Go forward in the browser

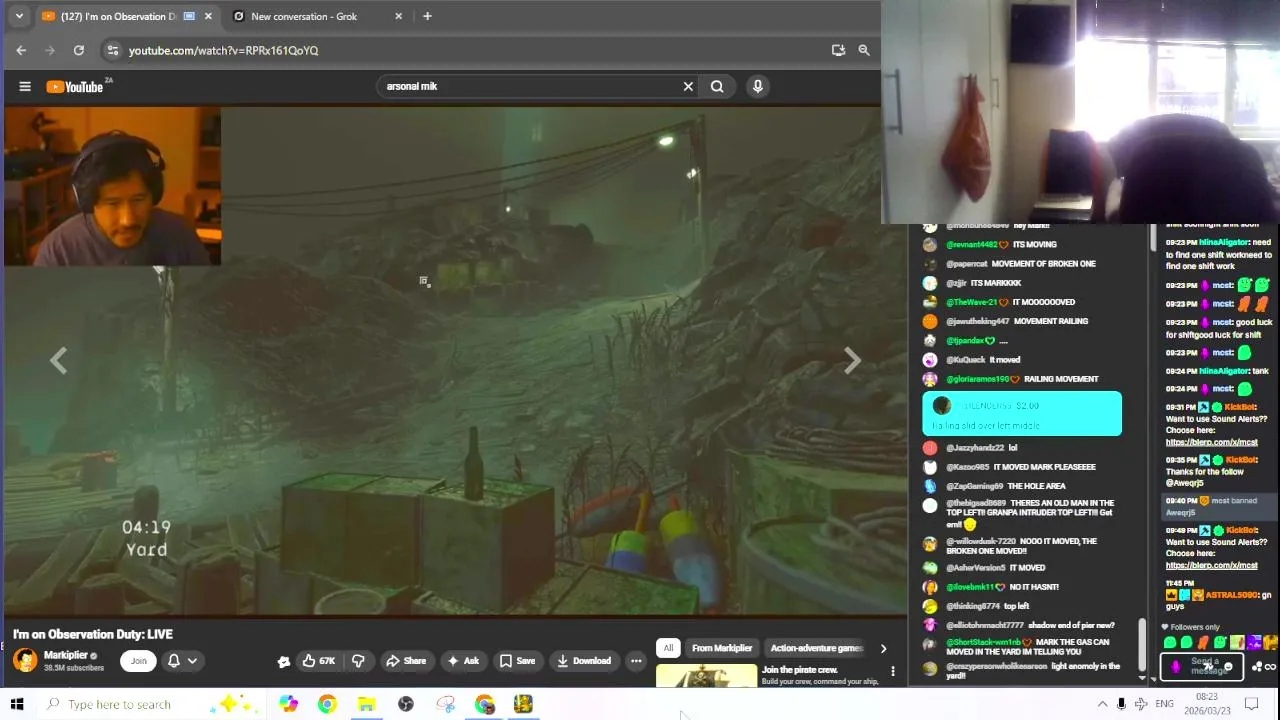pyautogui.click(x=50, y=50)
